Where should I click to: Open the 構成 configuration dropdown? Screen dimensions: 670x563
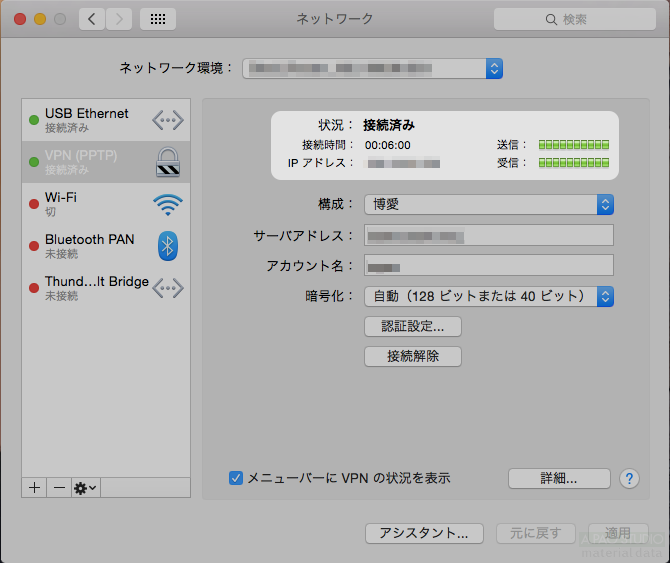(x=489, y=204)
